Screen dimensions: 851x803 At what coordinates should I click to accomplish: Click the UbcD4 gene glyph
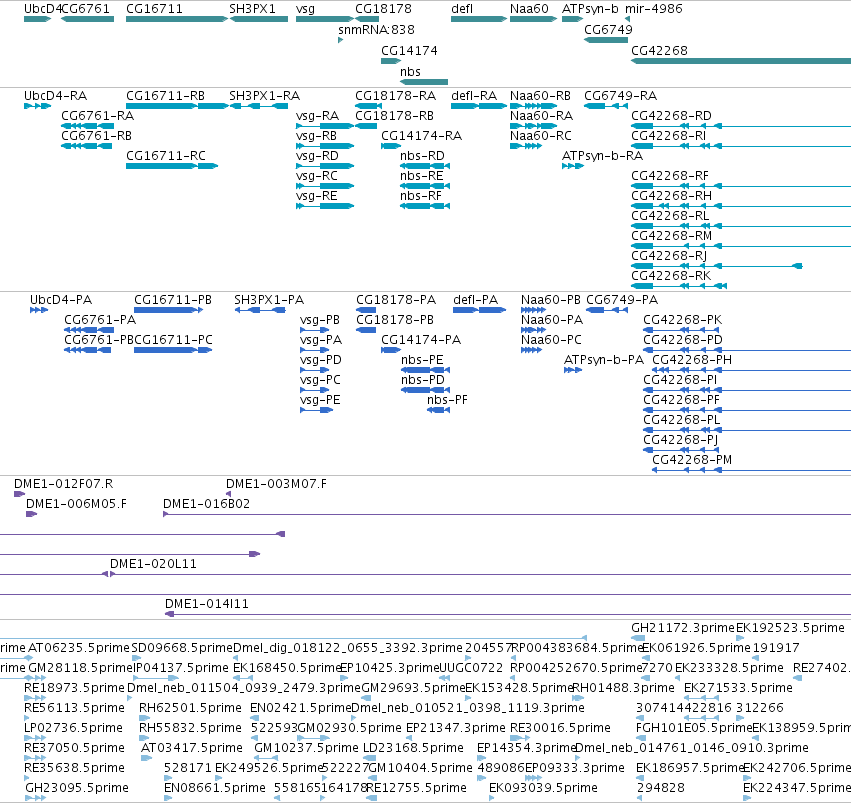tap(37, 19)
